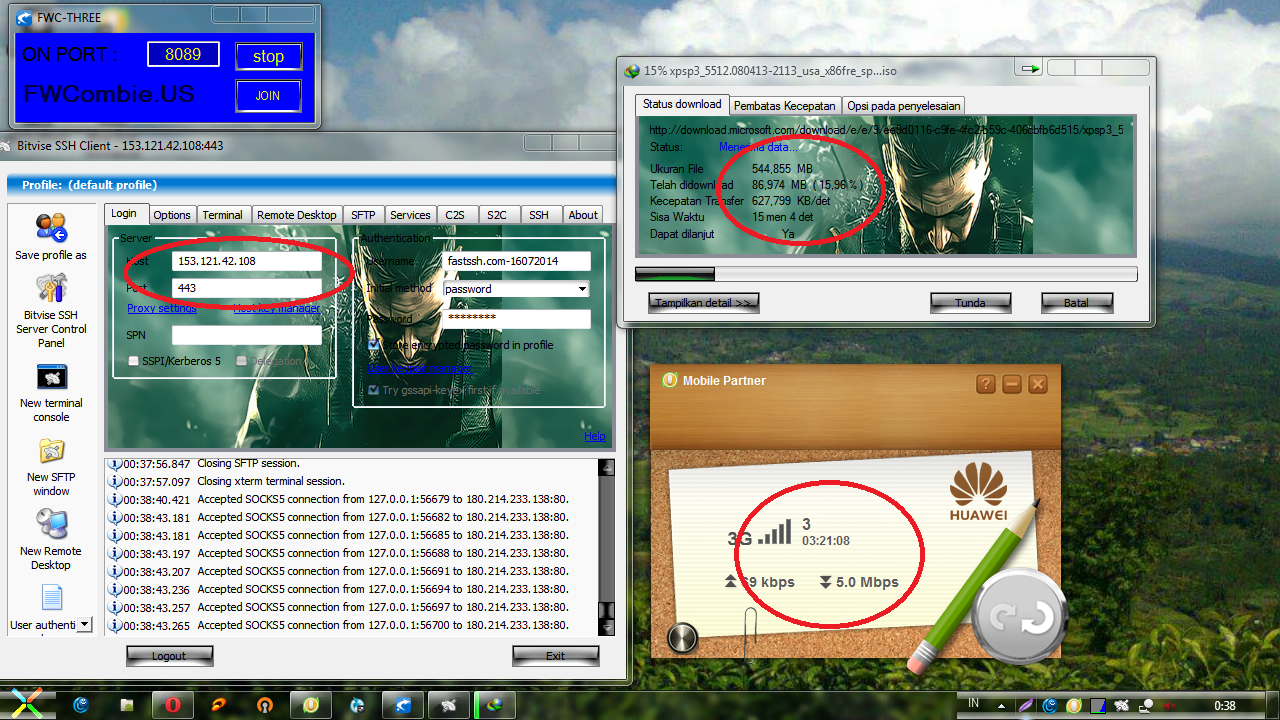Expand download details via Tampilkan detail
This screenshot has width=1280, height=720.
click(x=703, y=302)
